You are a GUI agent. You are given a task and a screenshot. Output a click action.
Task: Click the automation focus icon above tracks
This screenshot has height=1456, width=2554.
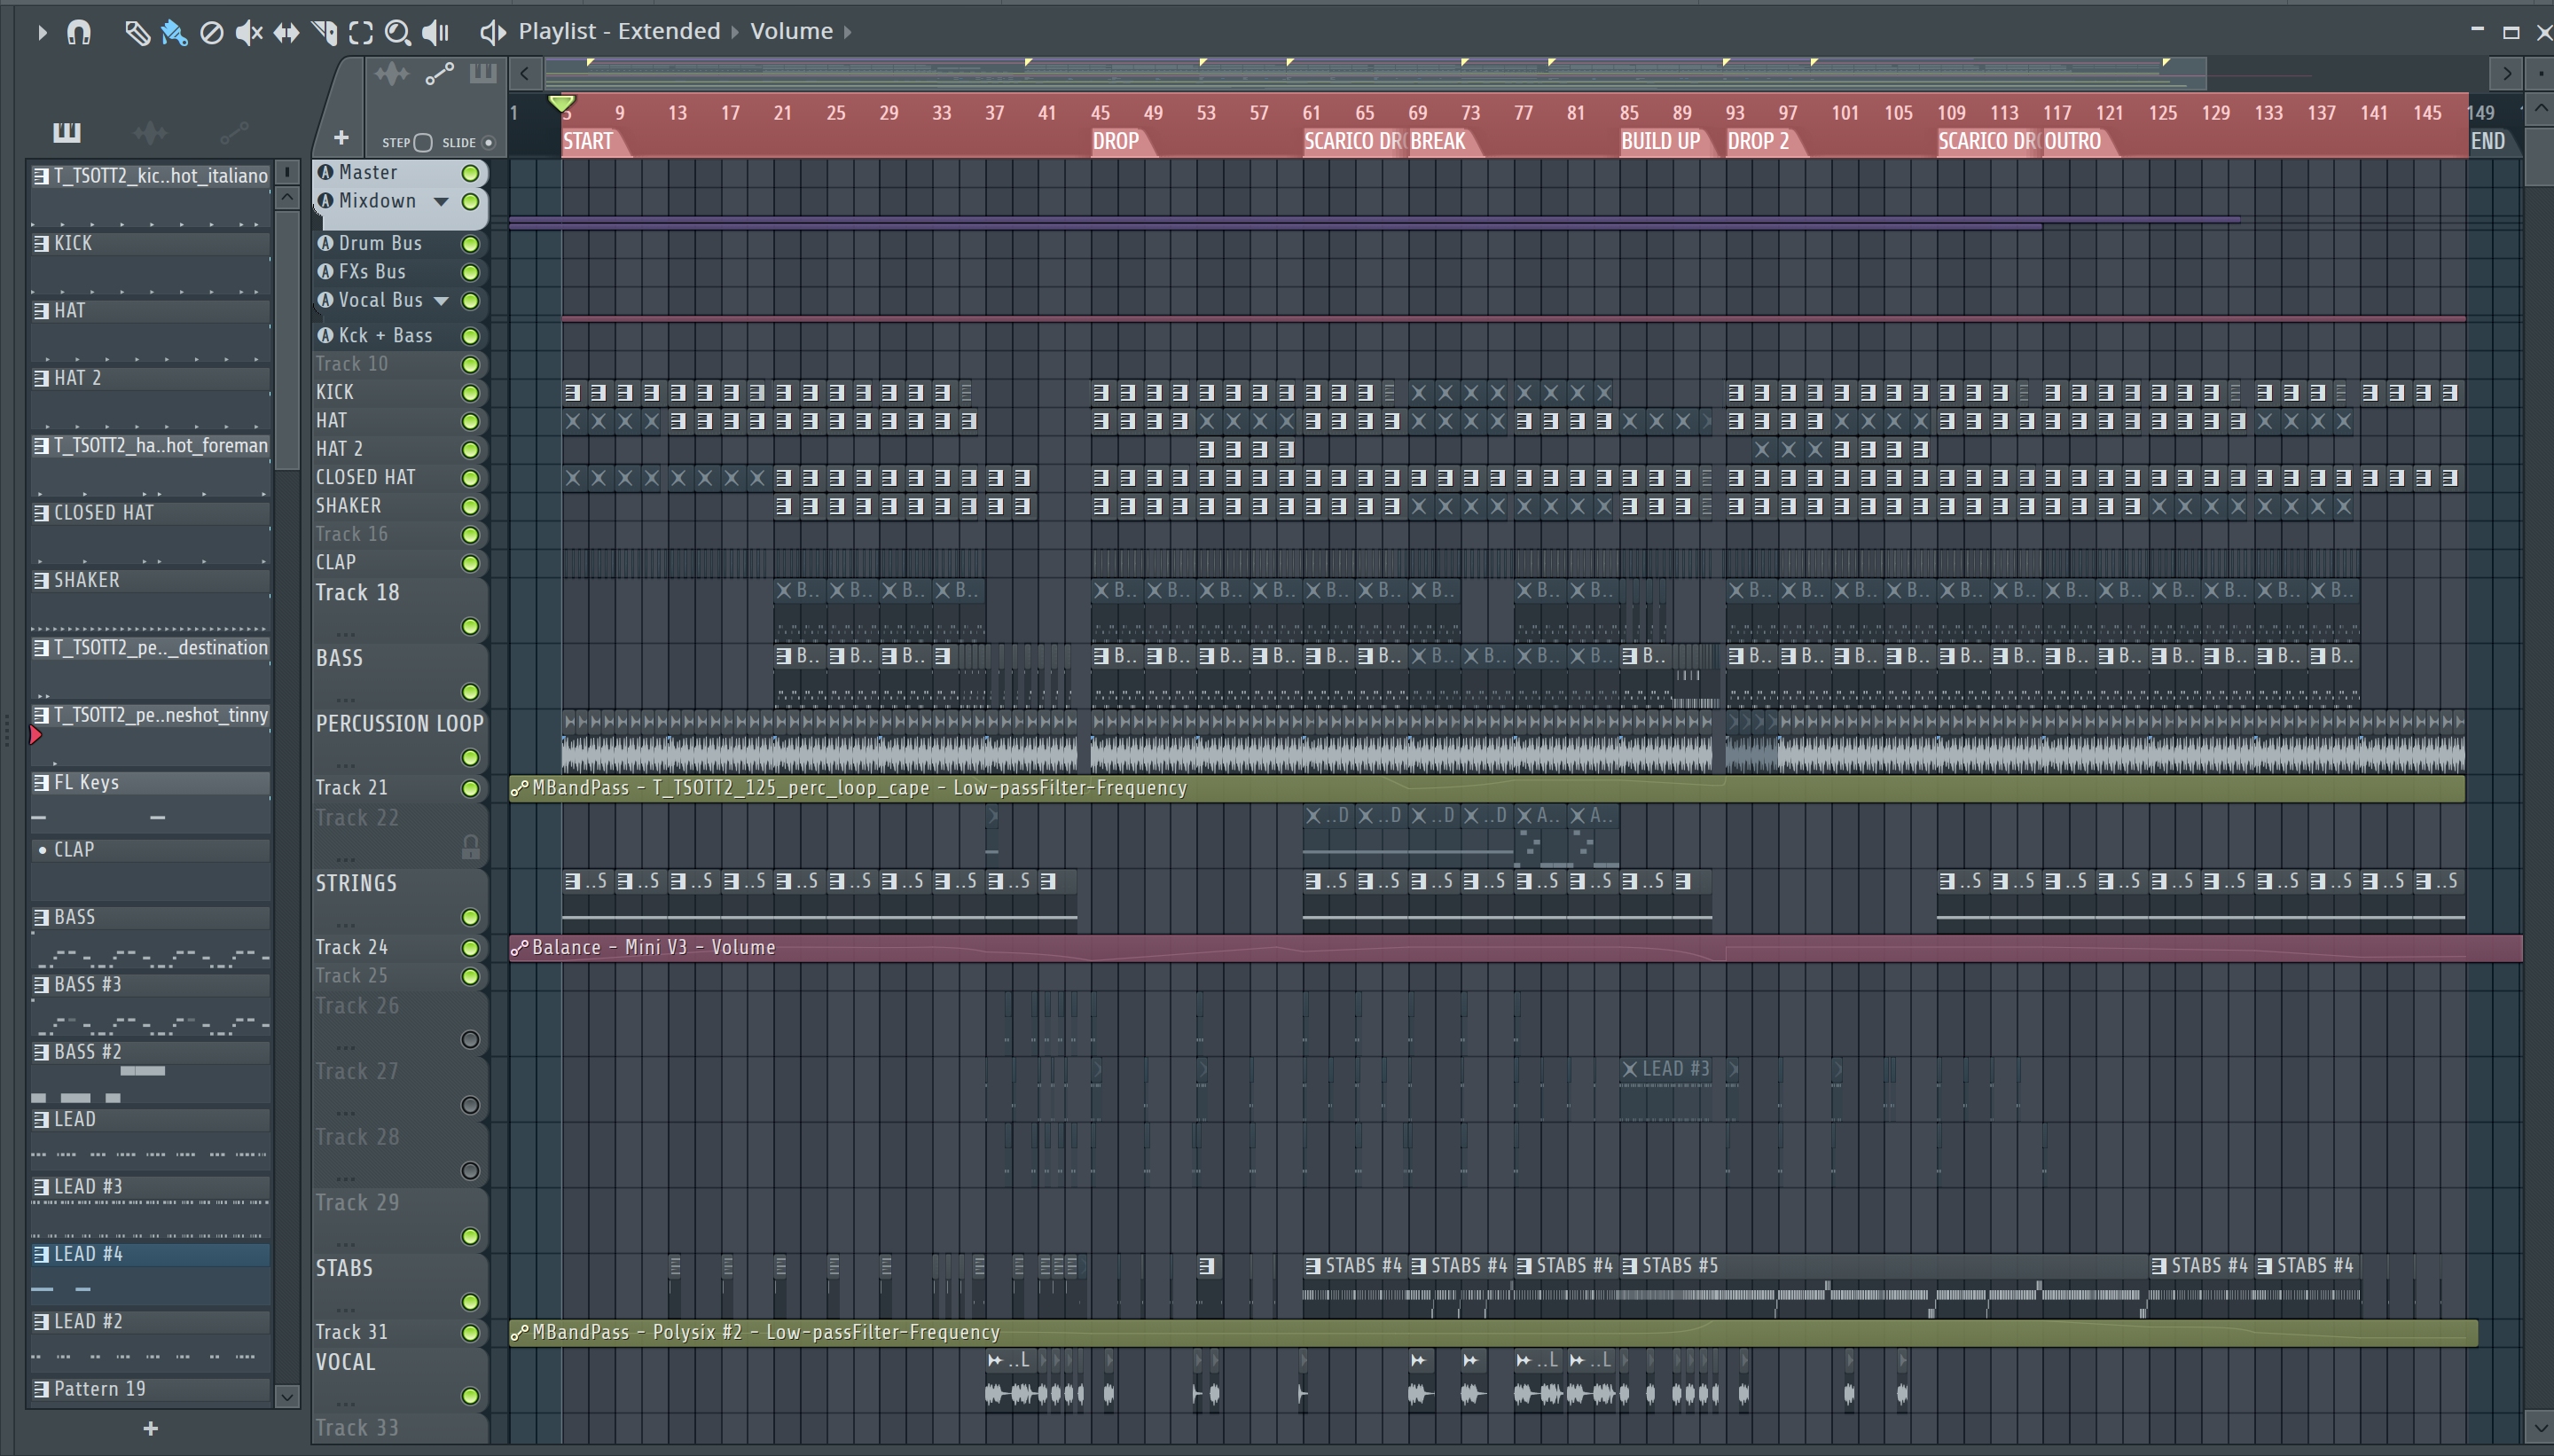click(x=439, y=73)
